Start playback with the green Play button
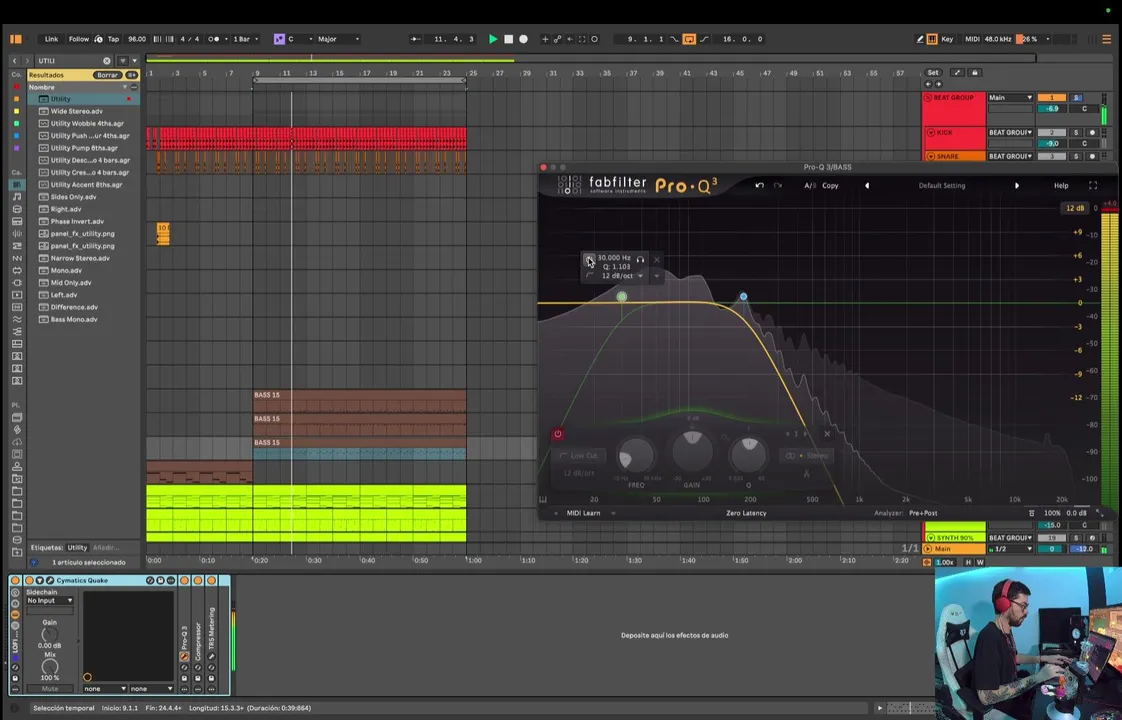Screen dimensions: 1122x720 pos(492,39)
